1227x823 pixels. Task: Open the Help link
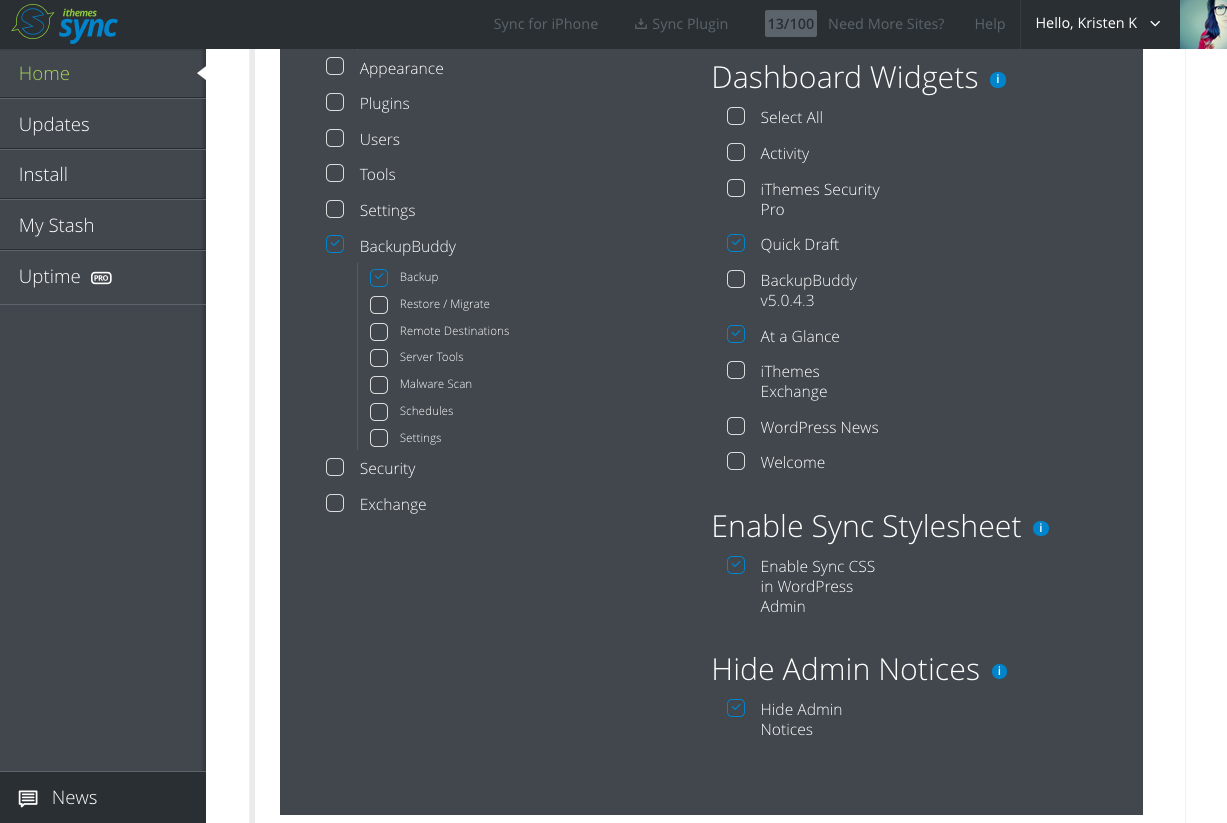tap(990, 24)
